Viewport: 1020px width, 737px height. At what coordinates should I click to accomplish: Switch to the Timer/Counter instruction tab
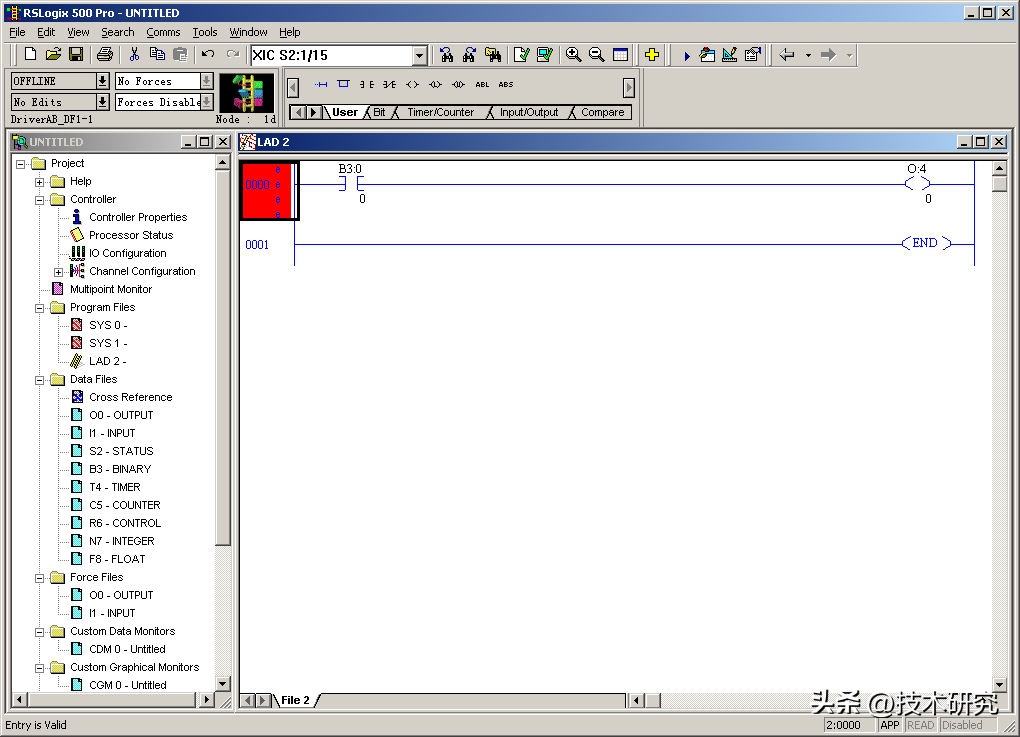440,112
